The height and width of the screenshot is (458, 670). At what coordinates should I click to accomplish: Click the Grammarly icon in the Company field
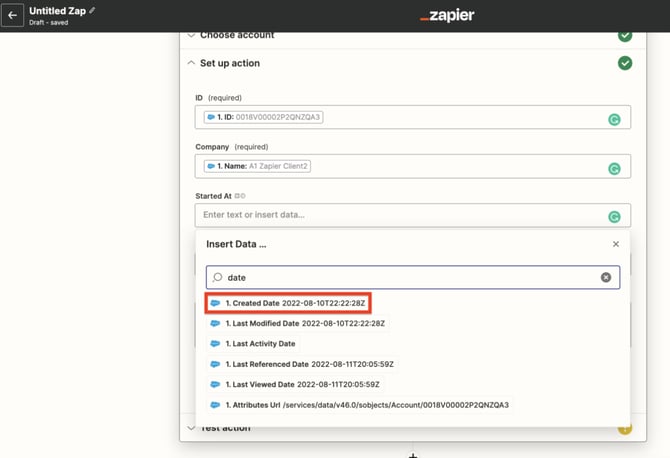(x=615, y=168)
